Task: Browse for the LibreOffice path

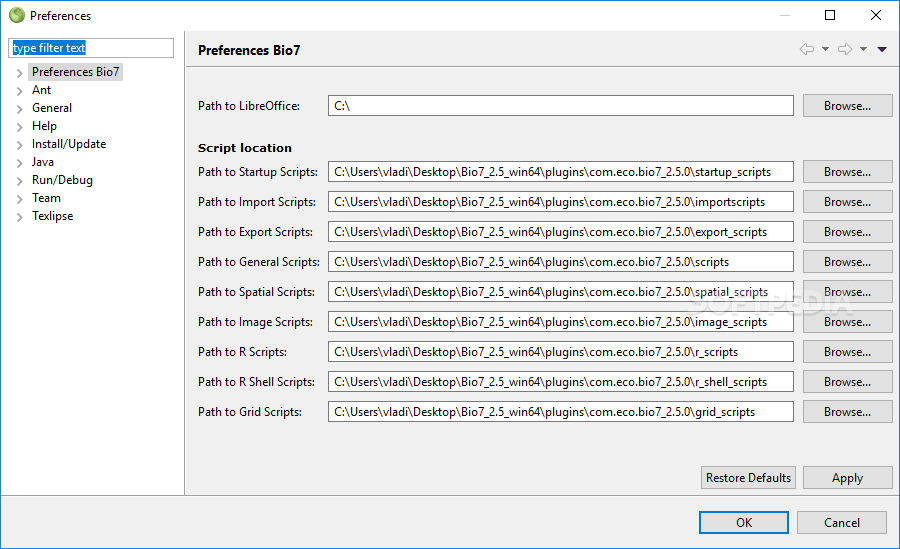Action: 847,106
